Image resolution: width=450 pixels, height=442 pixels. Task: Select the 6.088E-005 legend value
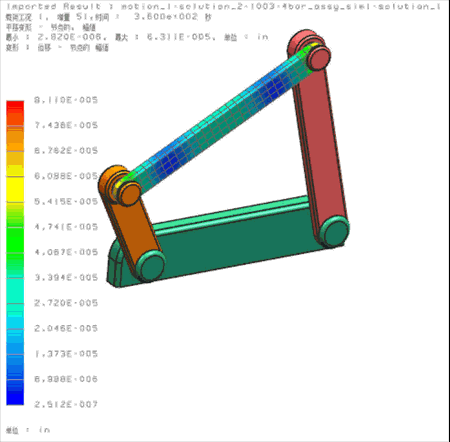click(x=66, y=176)
